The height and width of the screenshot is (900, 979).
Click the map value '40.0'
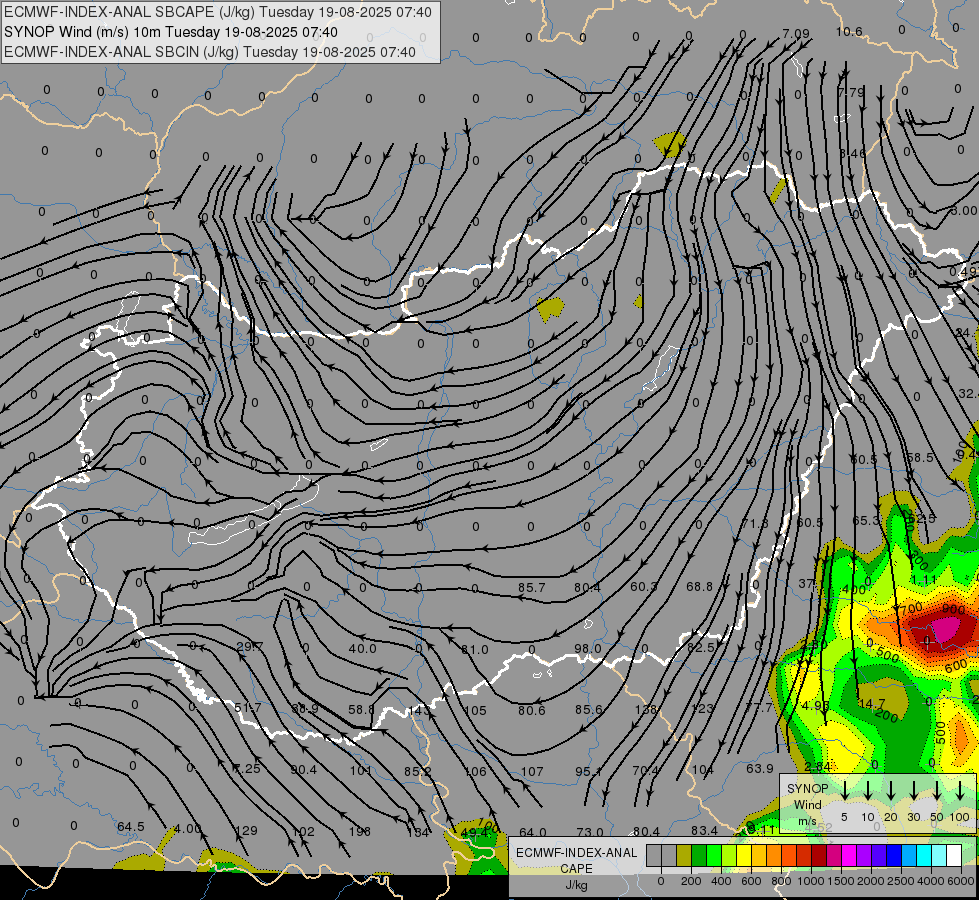(x=362, y=648)
